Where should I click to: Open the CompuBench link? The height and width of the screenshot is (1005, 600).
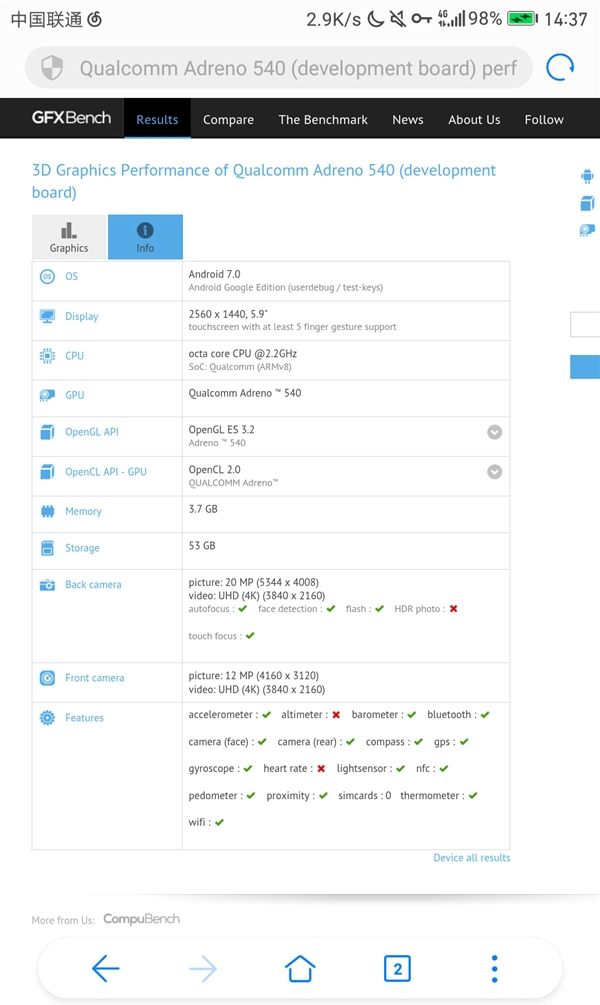coord(141,919)
